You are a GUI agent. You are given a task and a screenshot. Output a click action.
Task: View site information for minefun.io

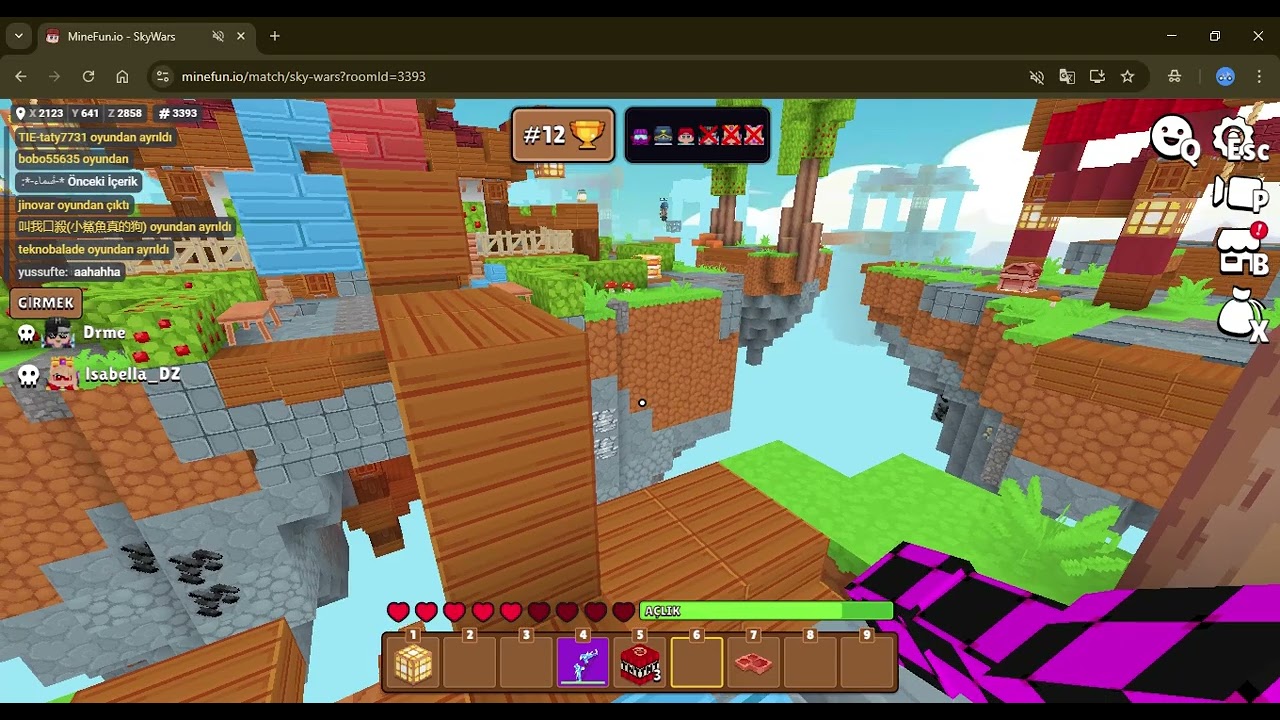click(163, 76)
